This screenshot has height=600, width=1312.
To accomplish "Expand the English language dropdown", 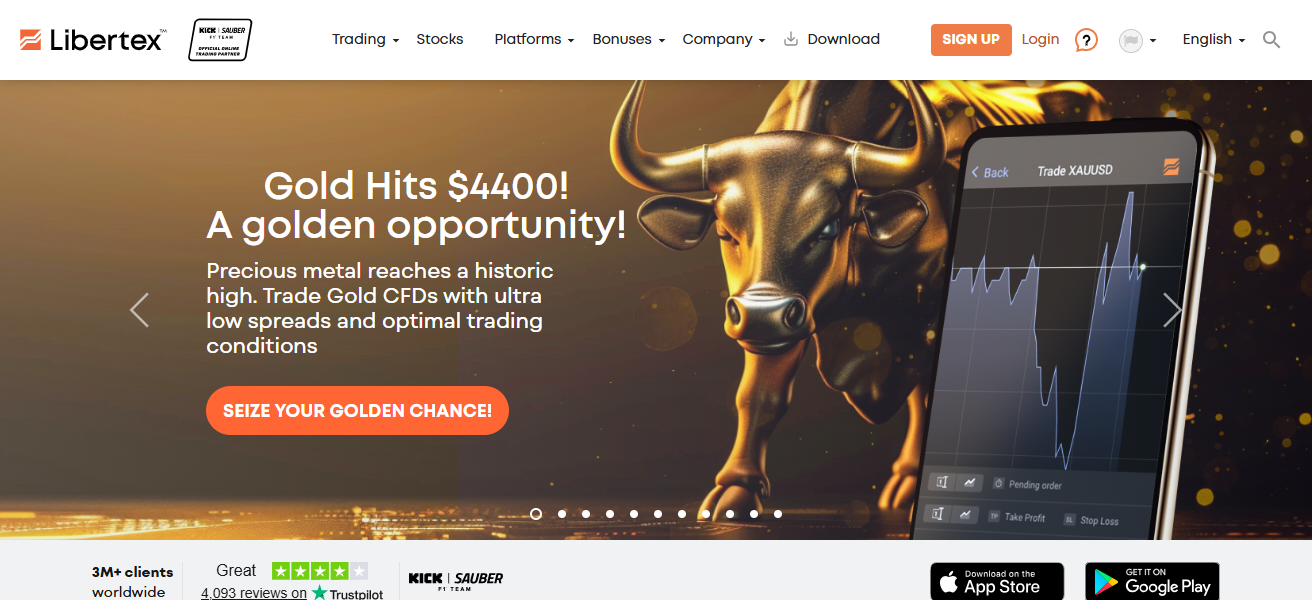I will pyautogui.click(x=1213, y=39).
